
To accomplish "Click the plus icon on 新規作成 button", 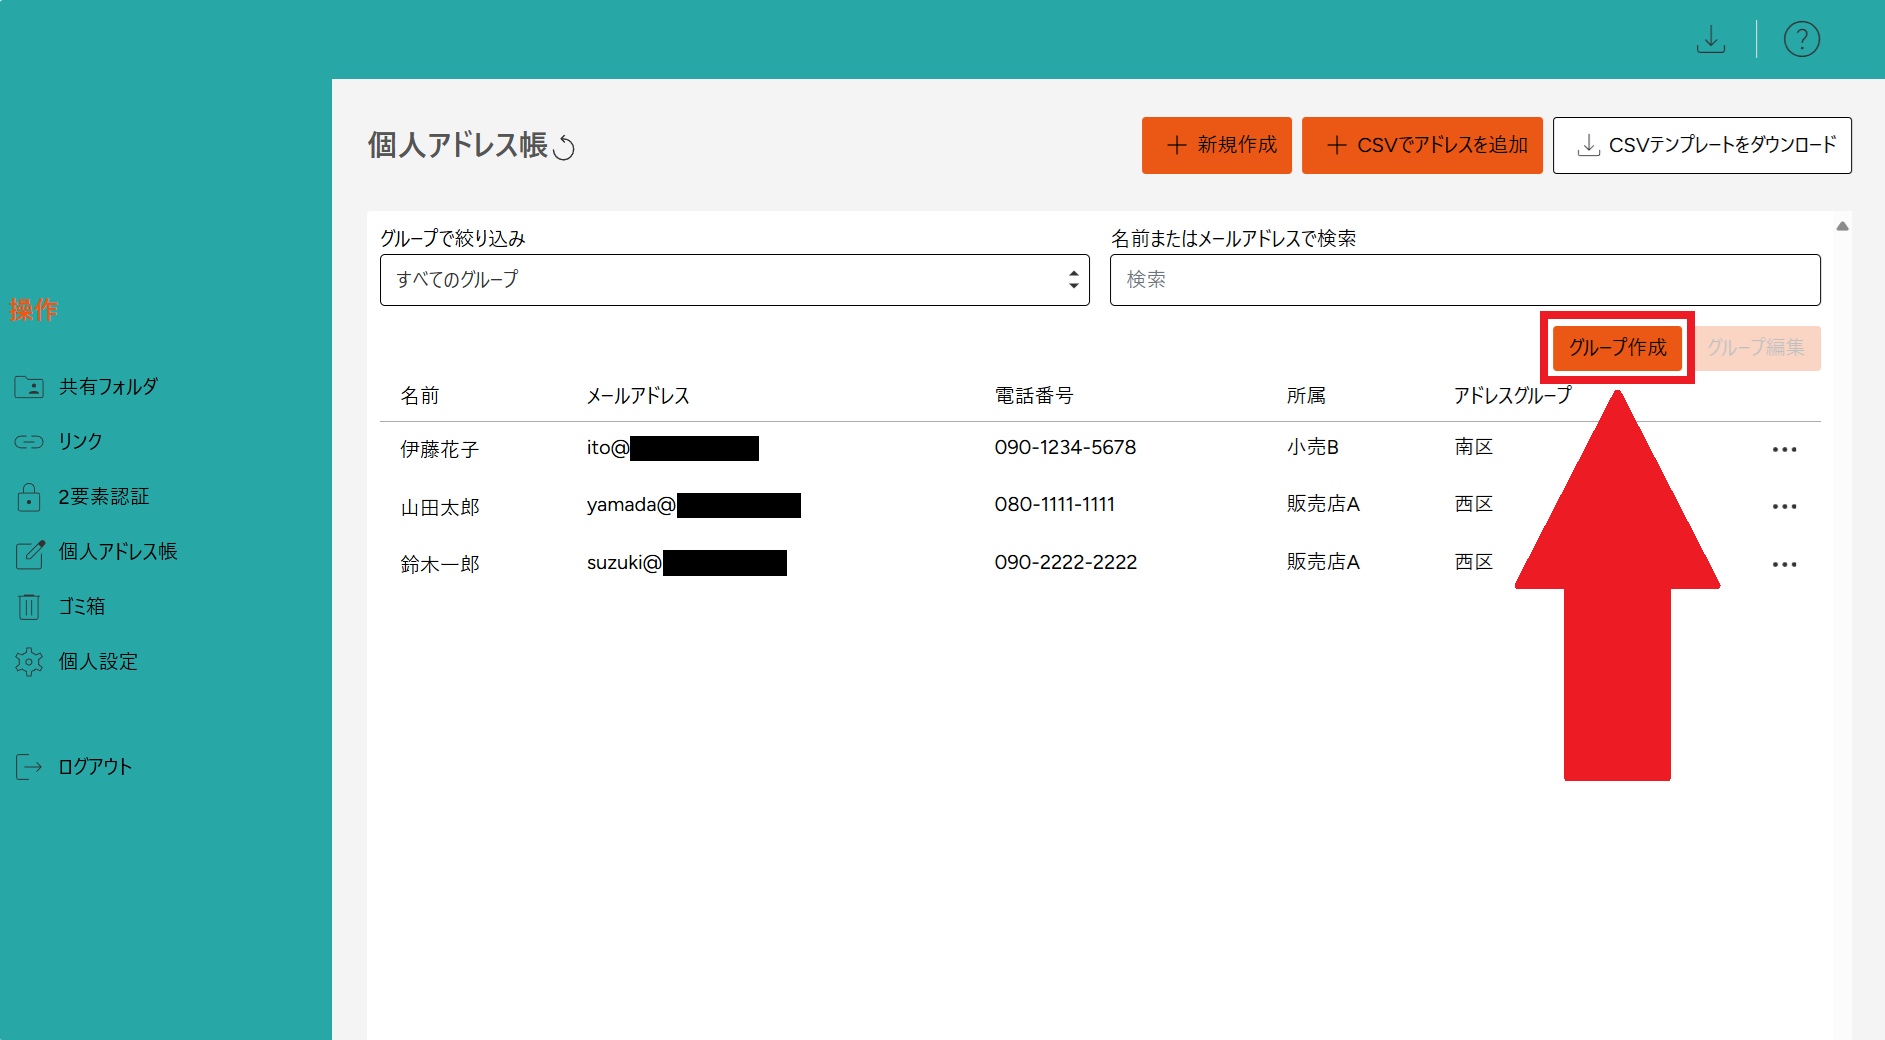I will point(1177,145).
